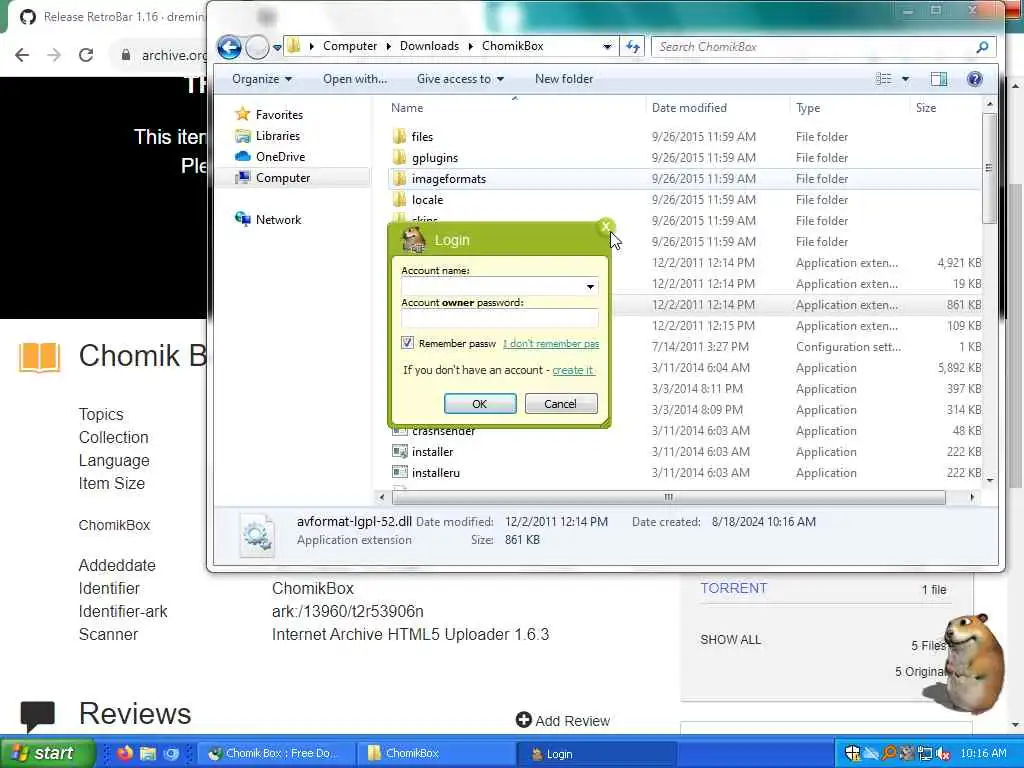The height and width of the screenshot is (768, 1024).
Task: Click the Back arrow in Explorer window
Action: pyautogui.click(x=229, y=47)
